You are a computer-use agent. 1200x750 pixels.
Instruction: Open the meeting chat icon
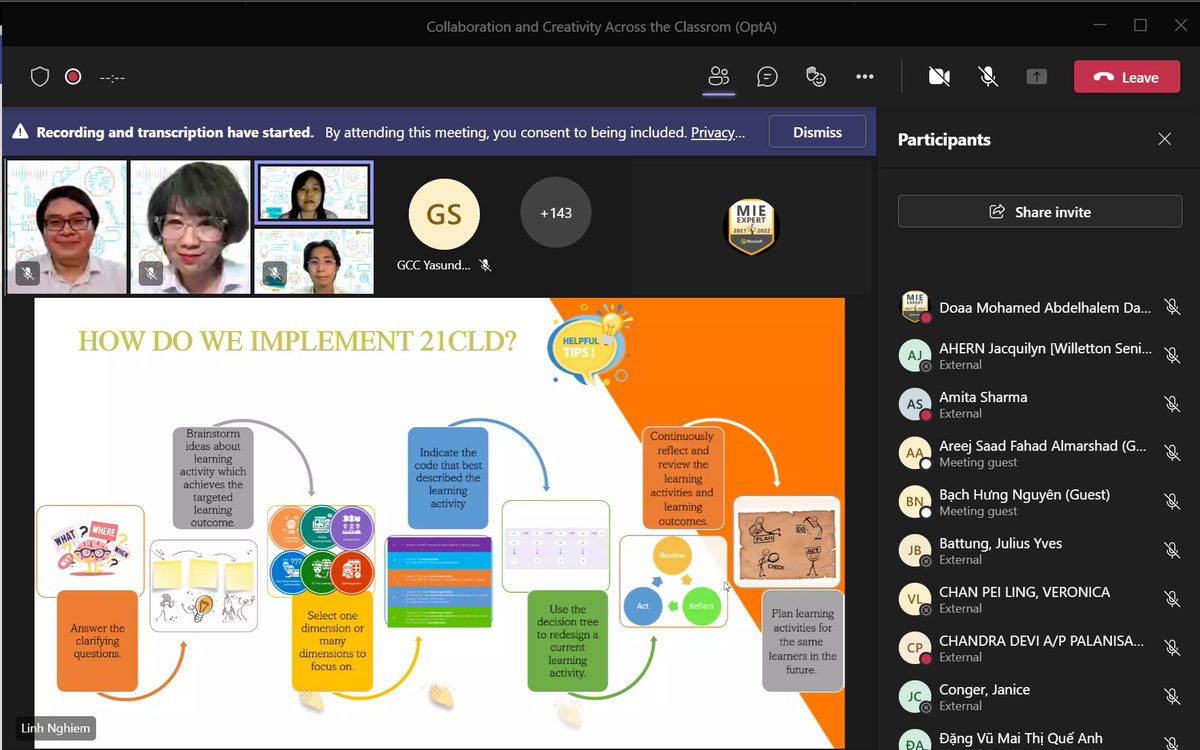[767, 77]
